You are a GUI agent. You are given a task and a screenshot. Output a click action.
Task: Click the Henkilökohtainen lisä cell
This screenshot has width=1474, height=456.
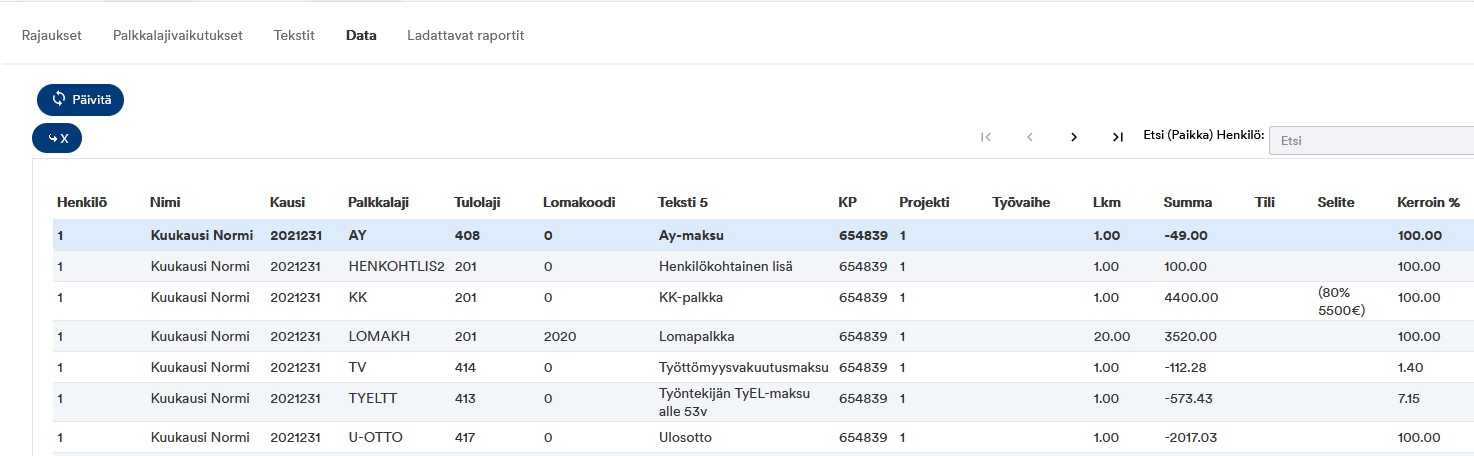[726, 267]
